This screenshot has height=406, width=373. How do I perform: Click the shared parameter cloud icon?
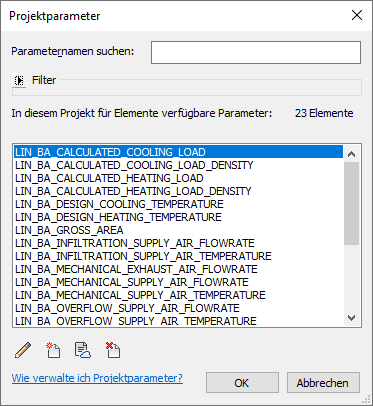pos(83,350)
